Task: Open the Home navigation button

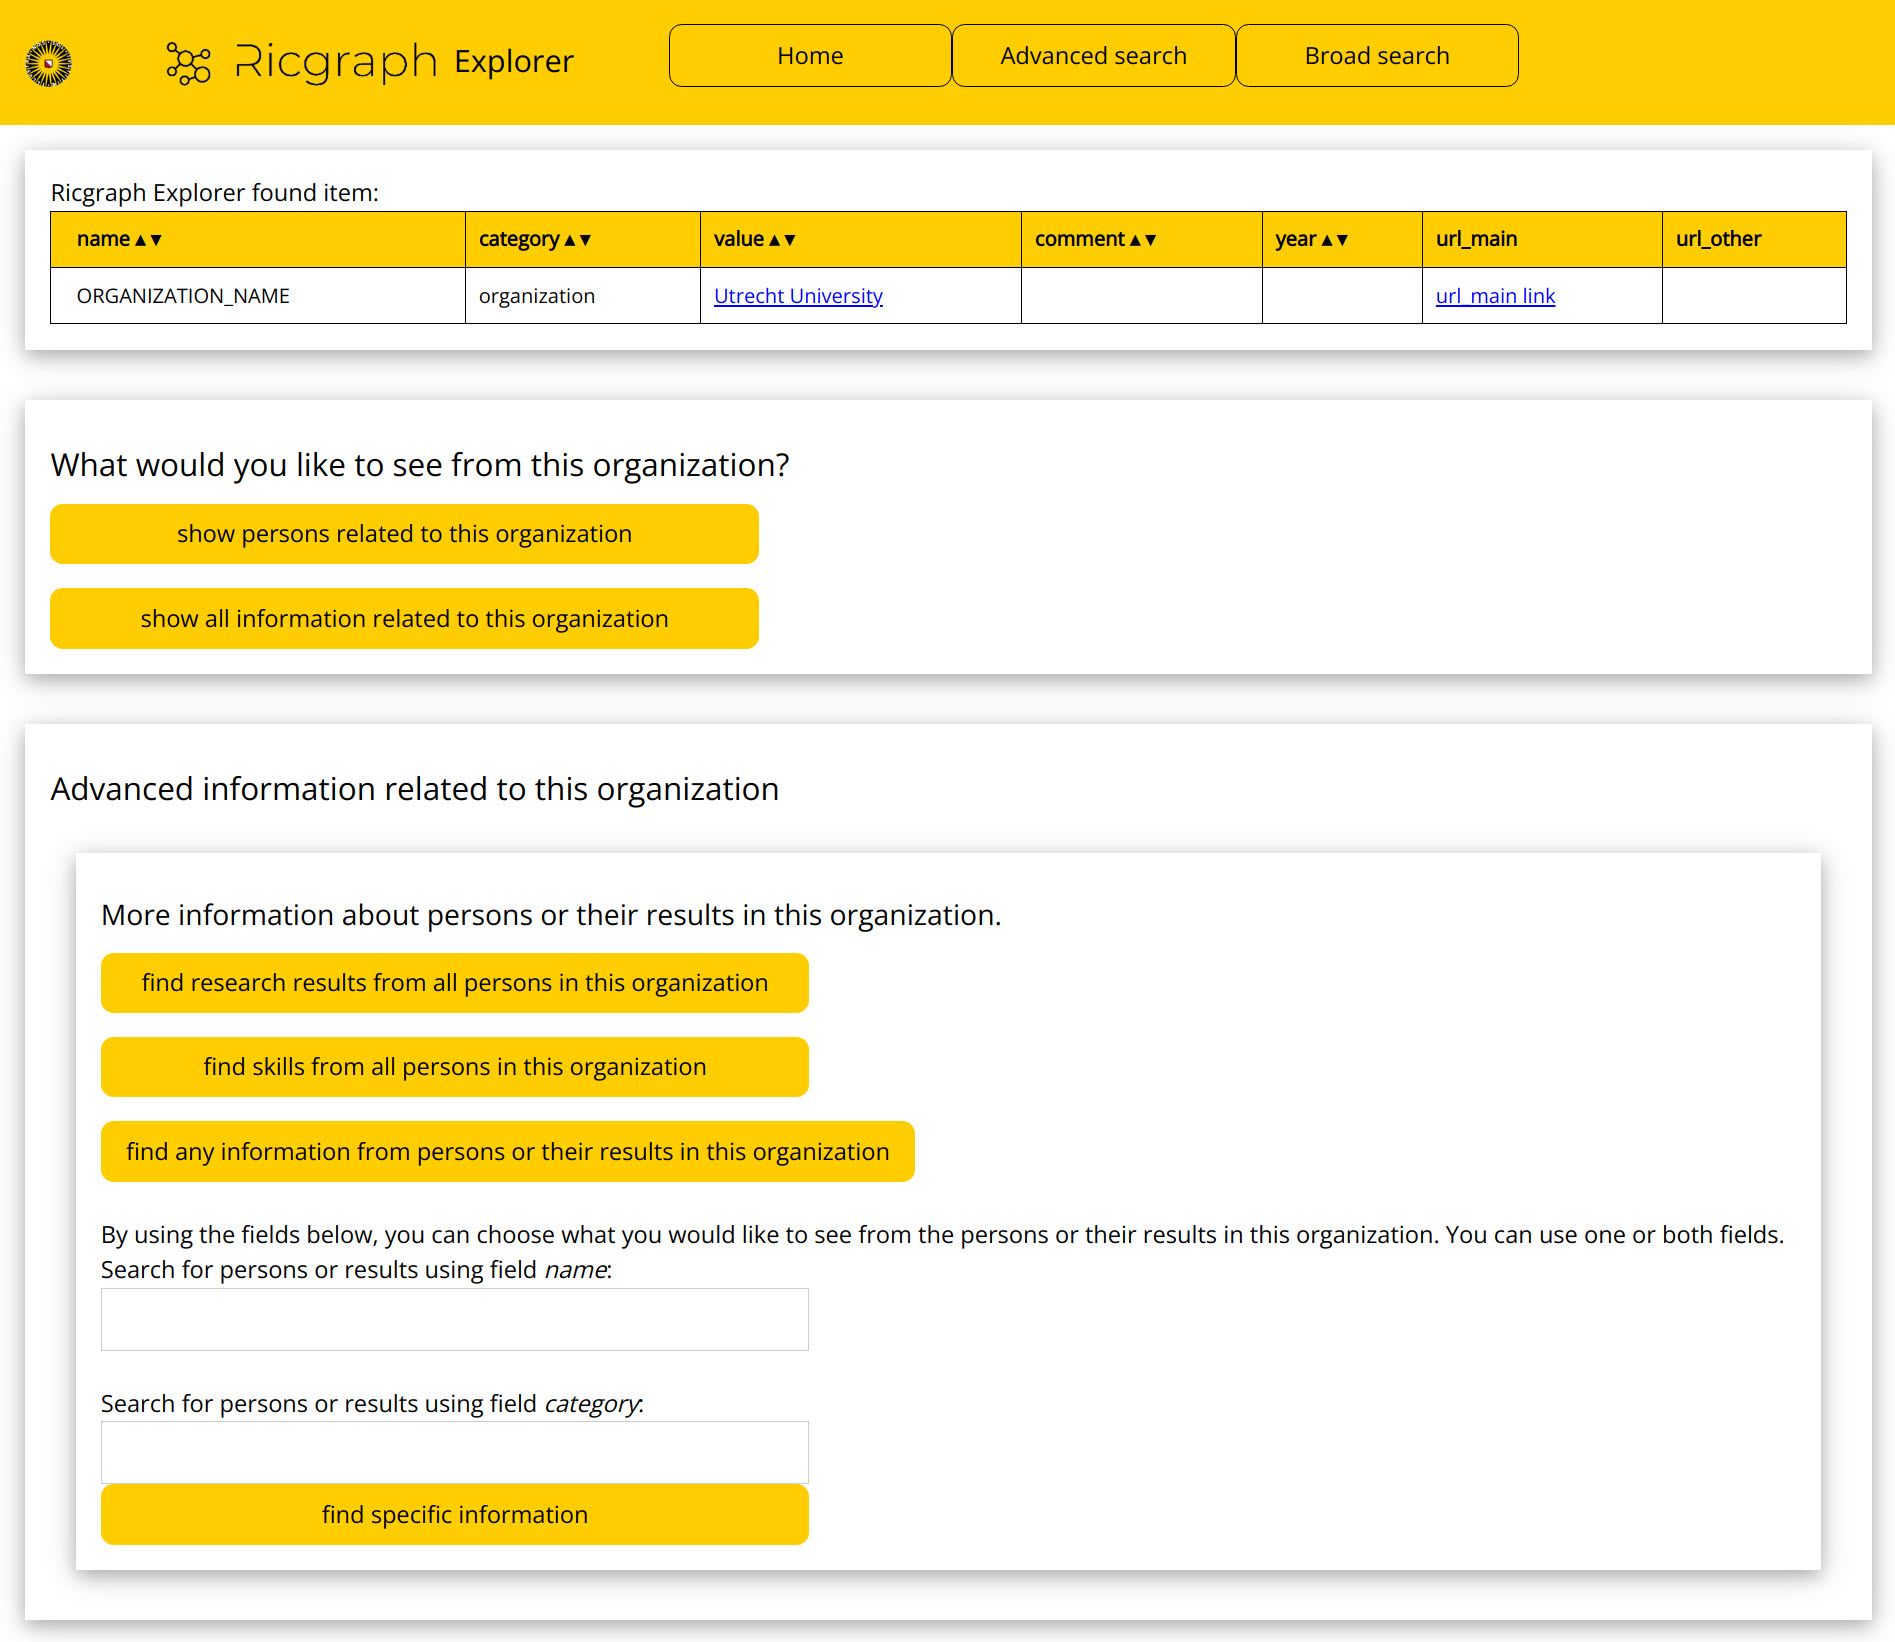Action: [810, 56]
